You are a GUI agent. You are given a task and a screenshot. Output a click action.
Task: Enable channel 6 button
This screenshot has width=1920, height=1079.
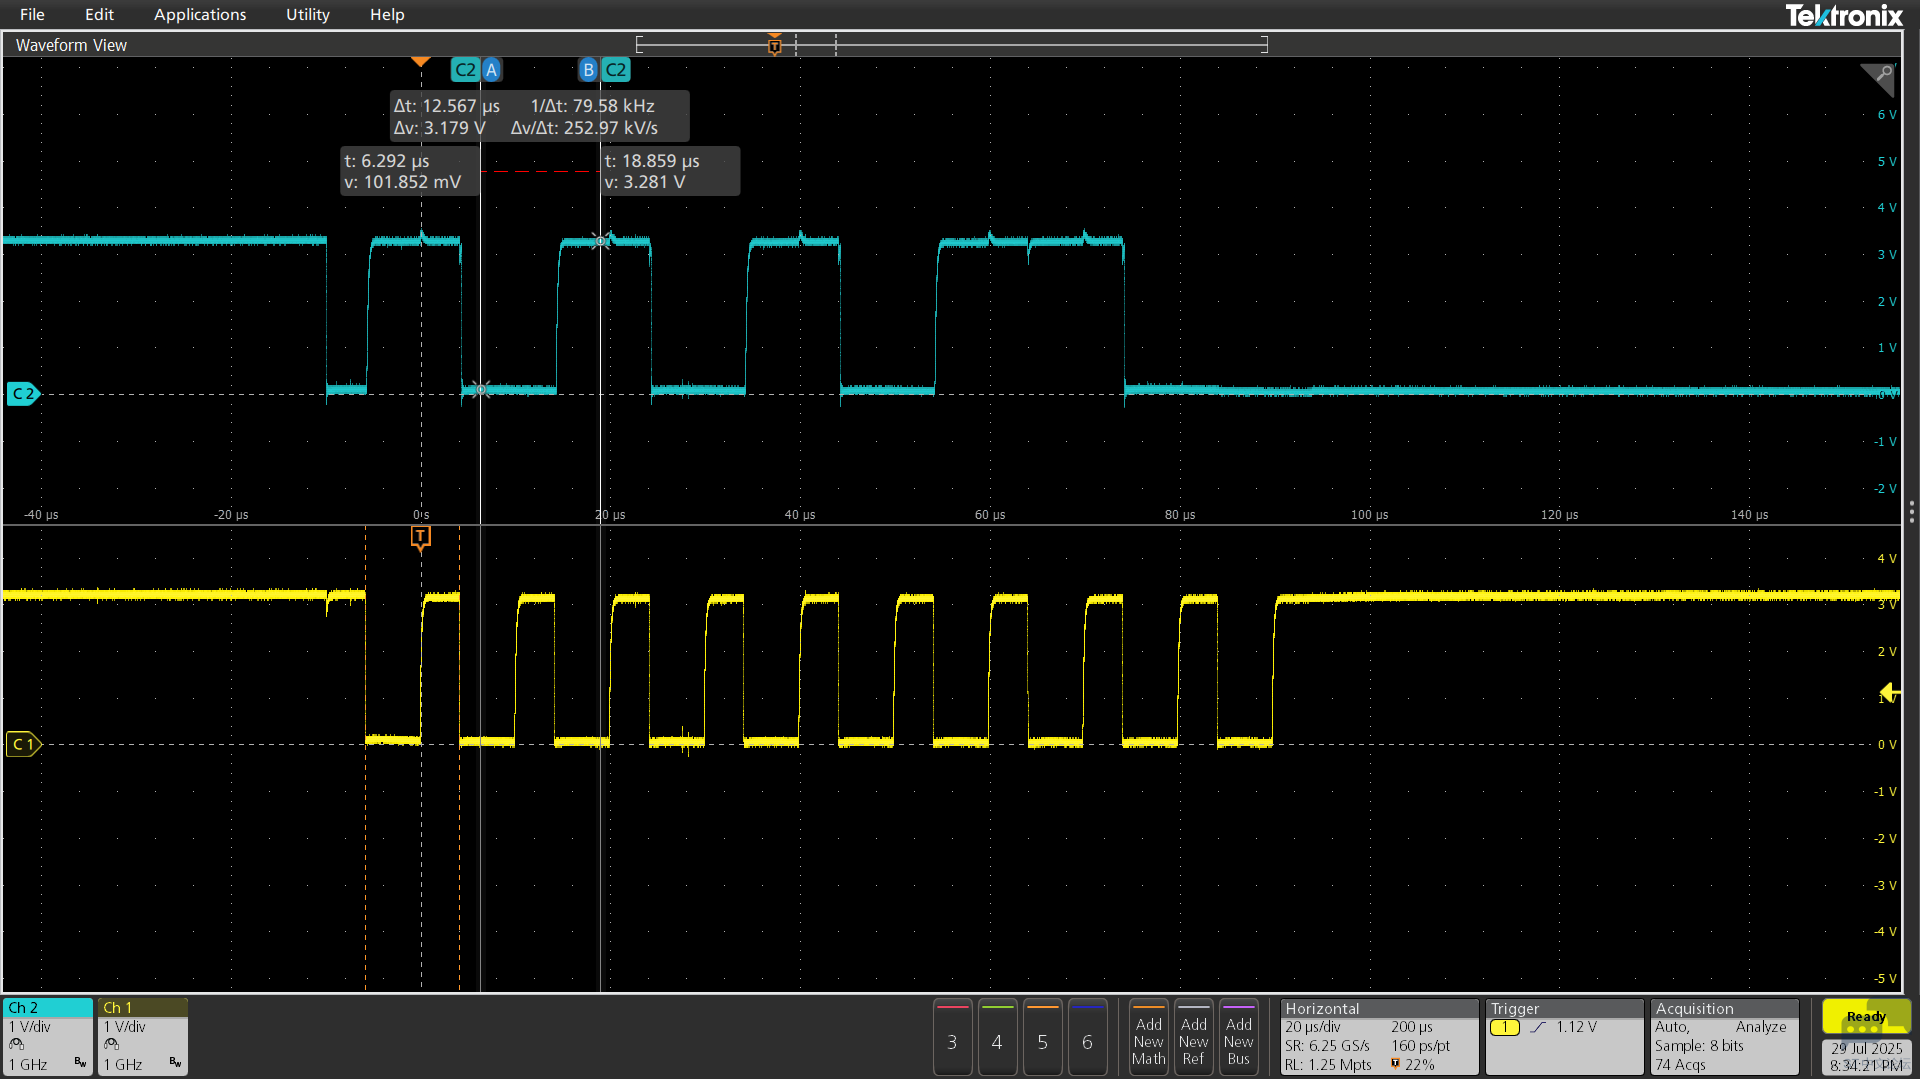point(1087,1037)
